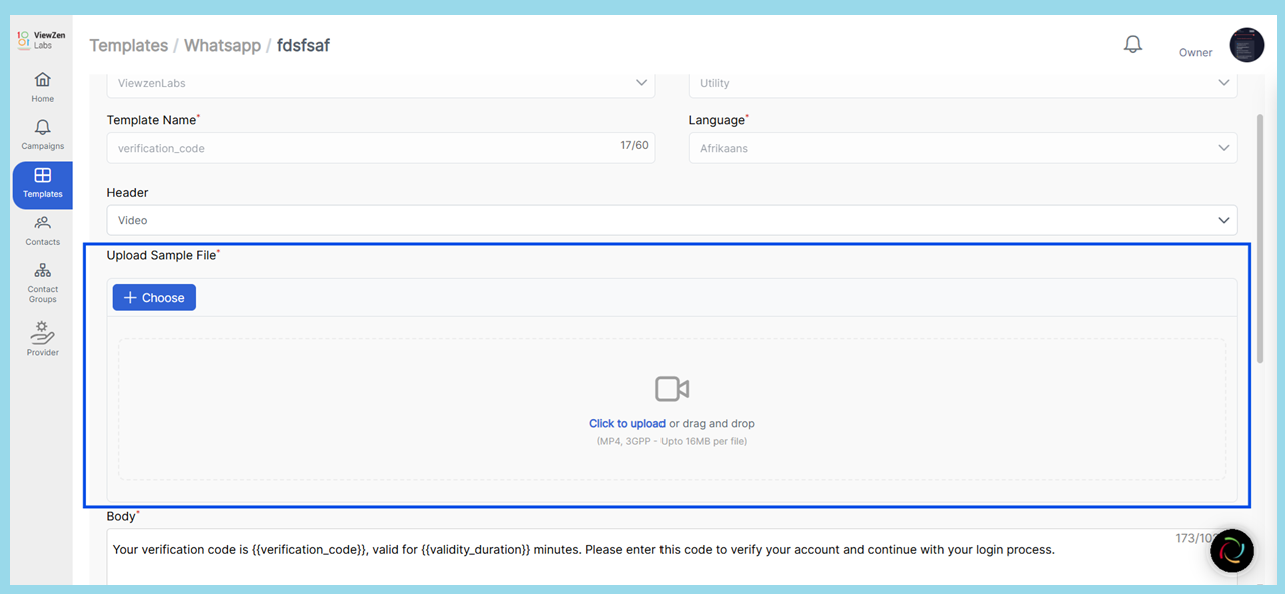Open notifications bell icon
Image resolution: width=1285 pixels, height=594 pixels.
pyautogui.click(x=1132, y=44)
